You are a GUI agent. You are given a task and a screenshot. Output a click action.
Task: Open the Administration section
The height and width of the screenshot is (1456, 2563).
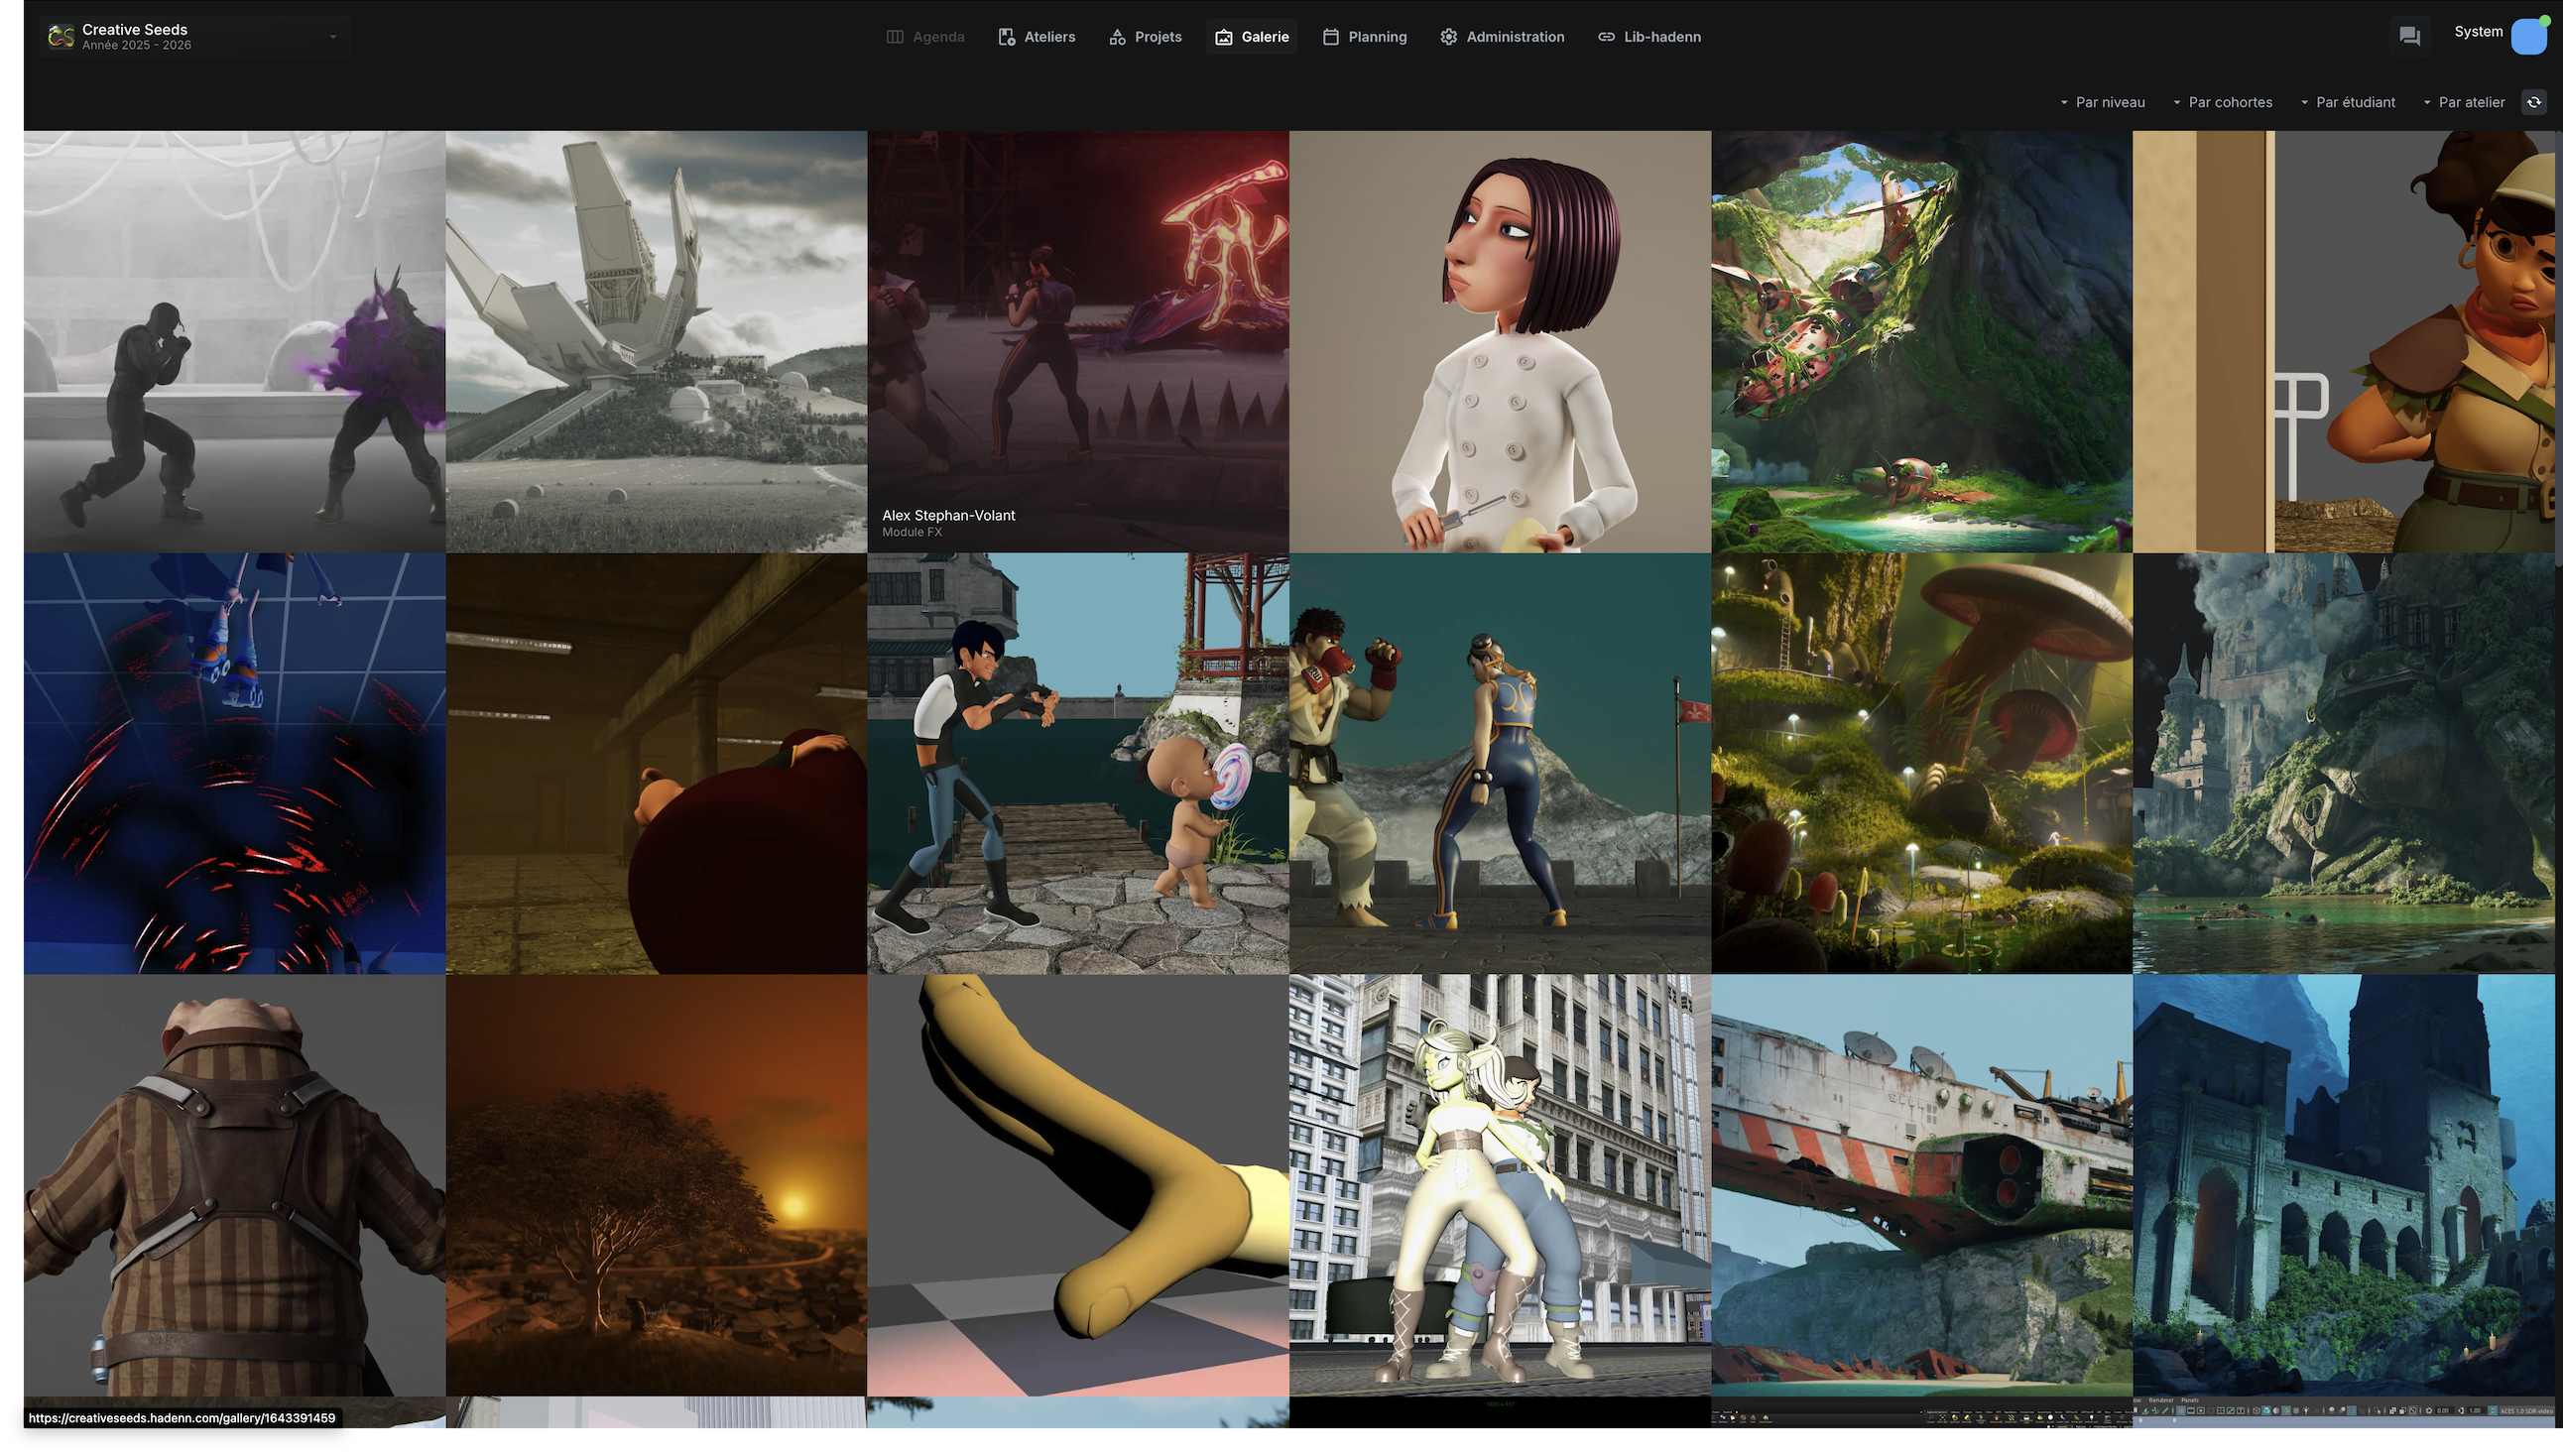(x=1502, y=37)
